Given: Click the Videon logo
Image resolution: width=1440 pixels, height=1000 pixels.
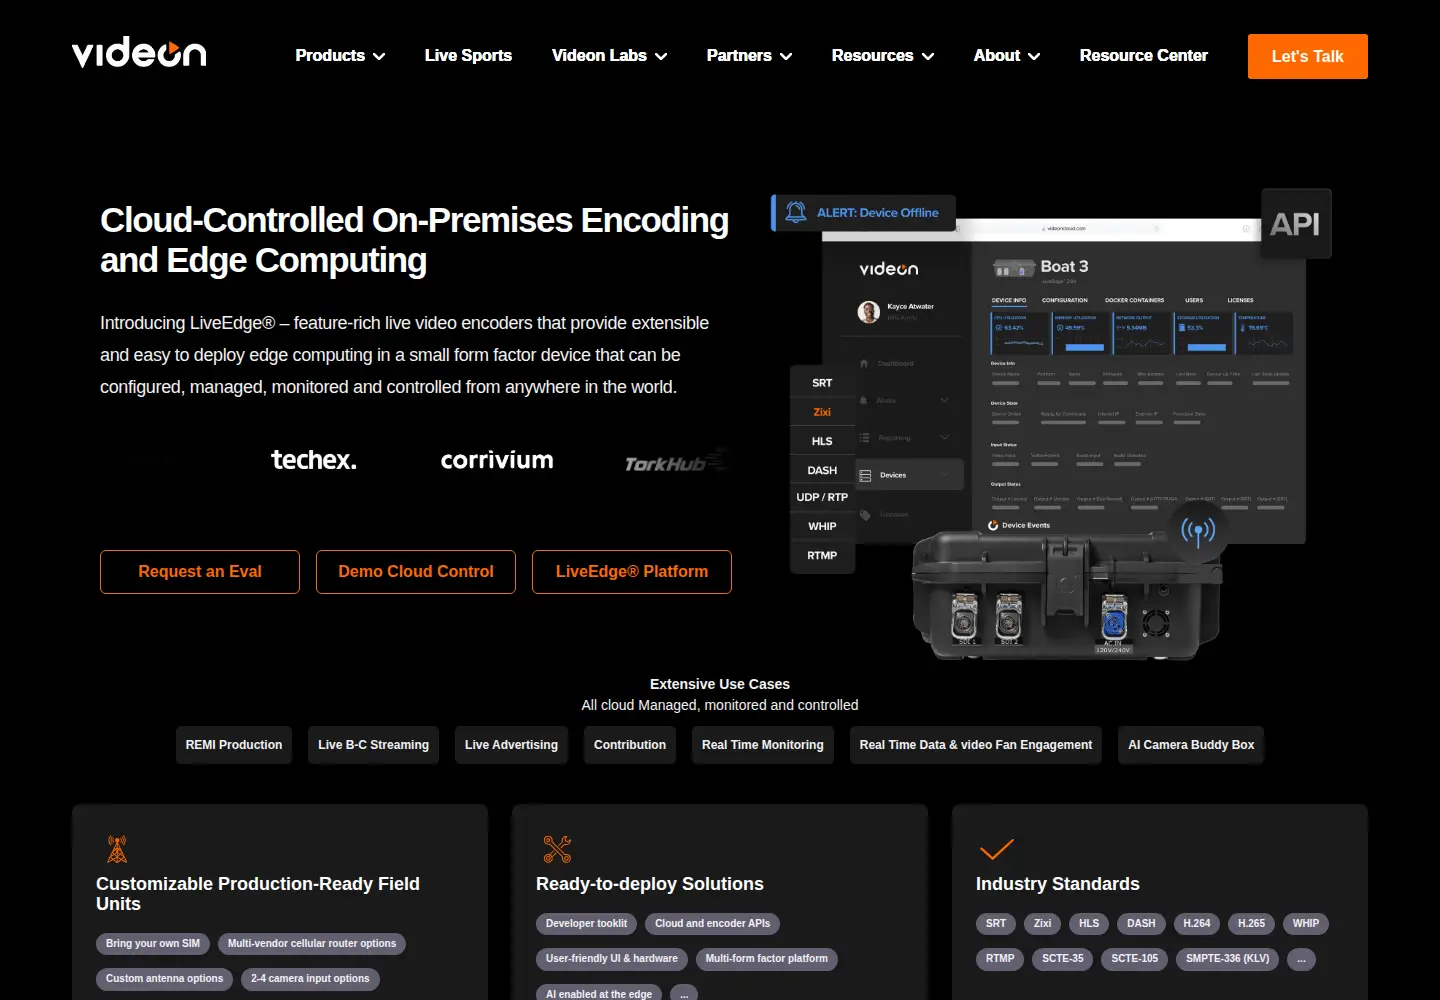Looking at the screenshot, I should pyautogui.click(x=139, y=53).
